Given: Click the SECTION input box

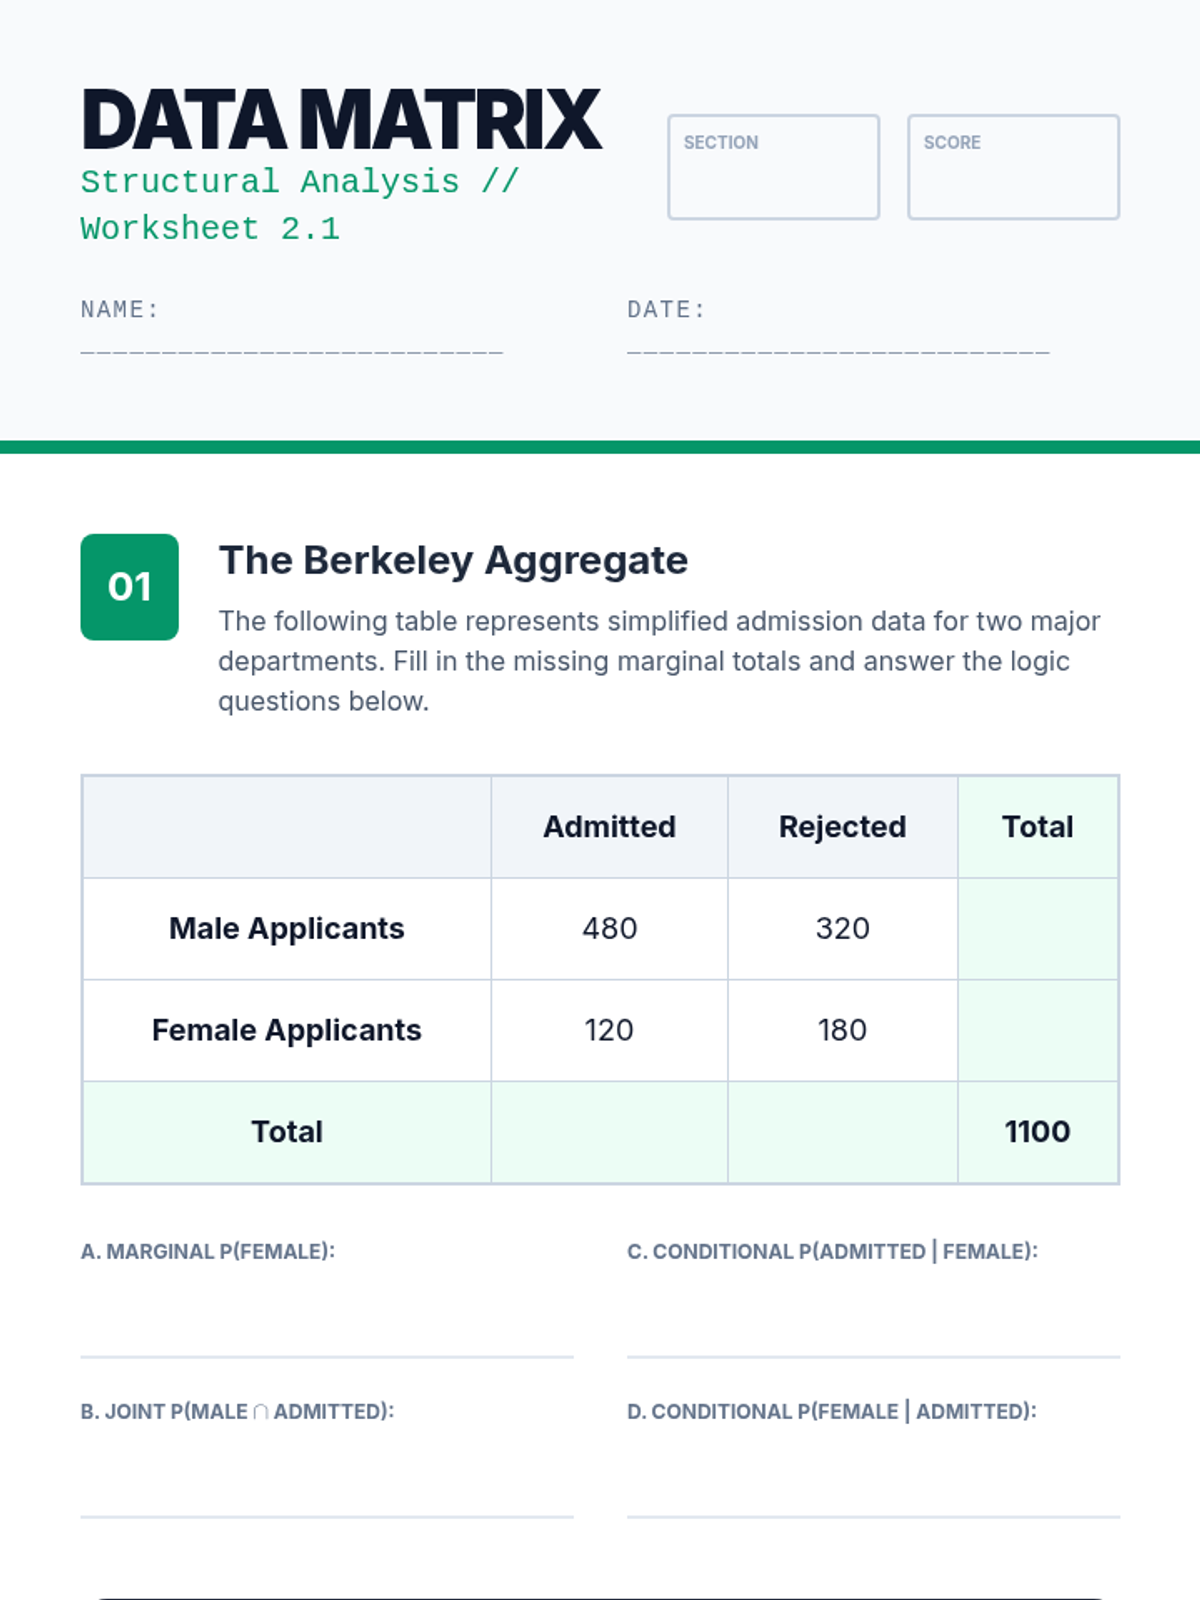Looking at the screenshot, I should coord(773,167).
